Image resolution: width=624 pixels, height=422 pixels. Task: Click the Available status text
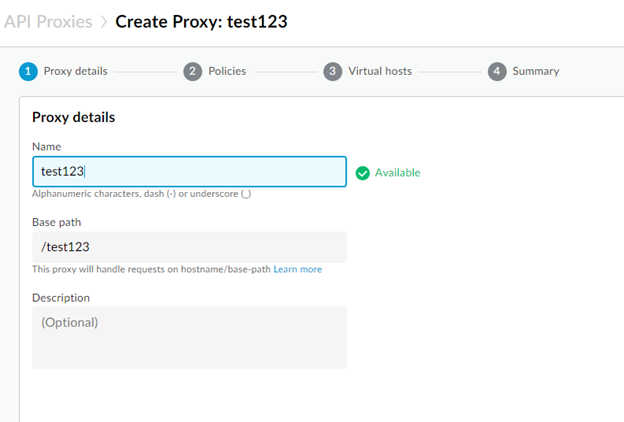click(397, 172)
